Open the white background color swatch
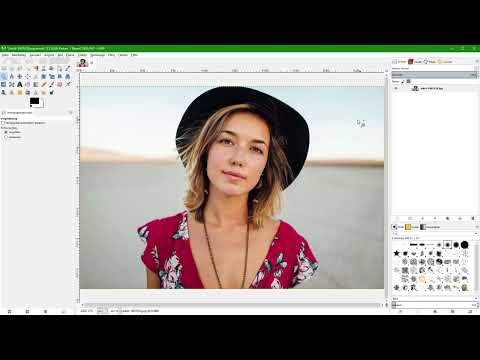 pos(41,105)
